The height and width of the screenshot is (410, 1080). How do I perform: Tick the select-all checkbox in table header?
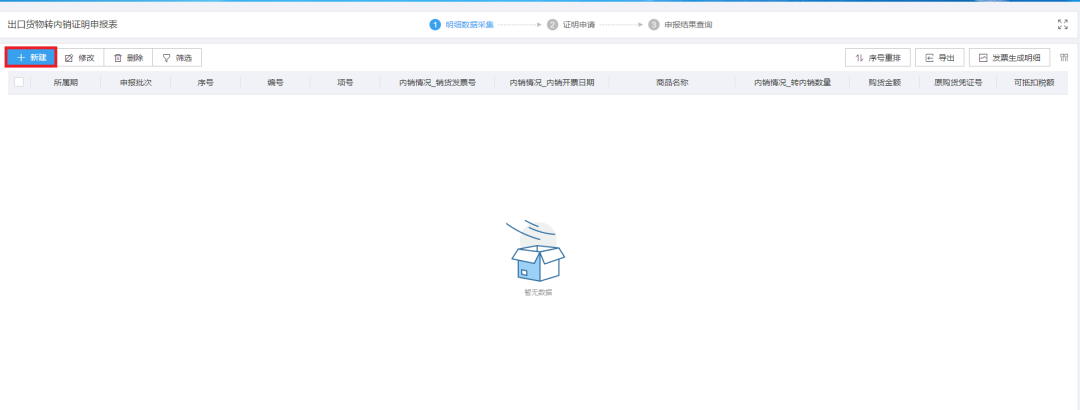coord(19,82)
